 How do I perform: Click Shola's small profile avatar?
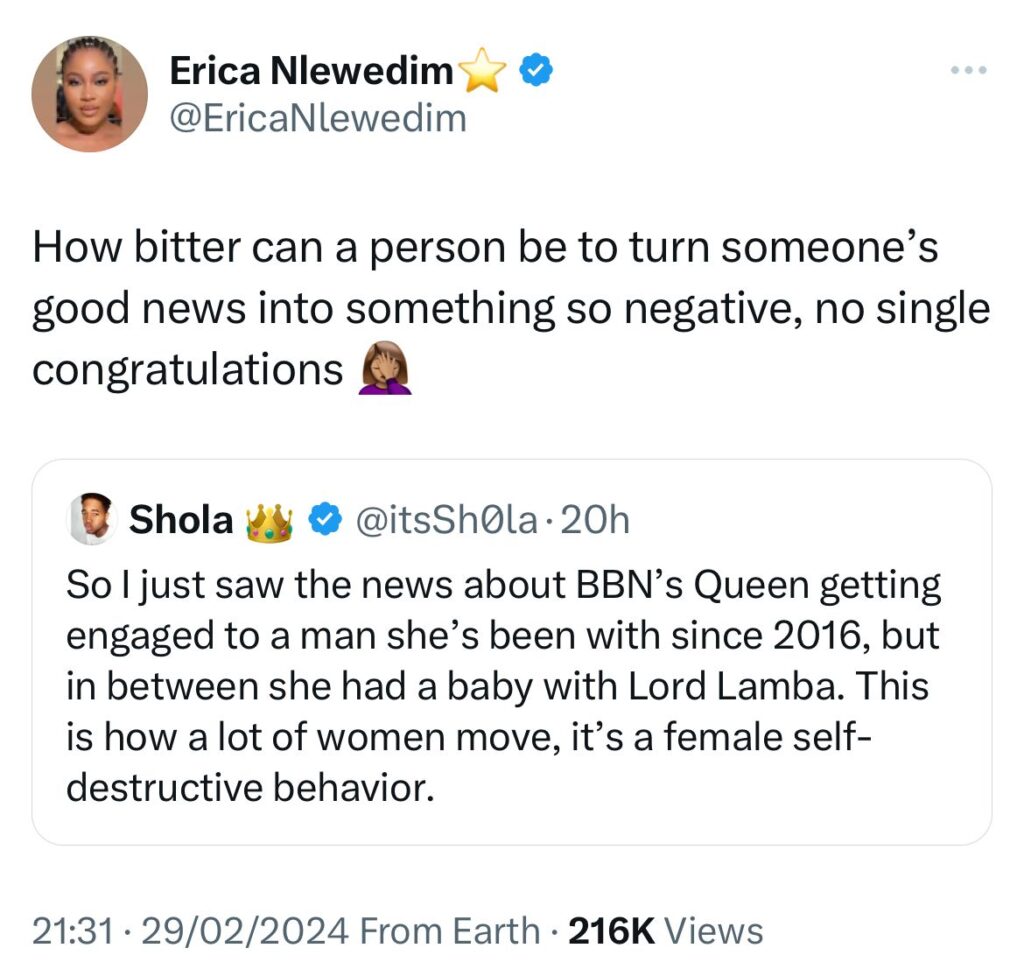click(x=91, y=520)
